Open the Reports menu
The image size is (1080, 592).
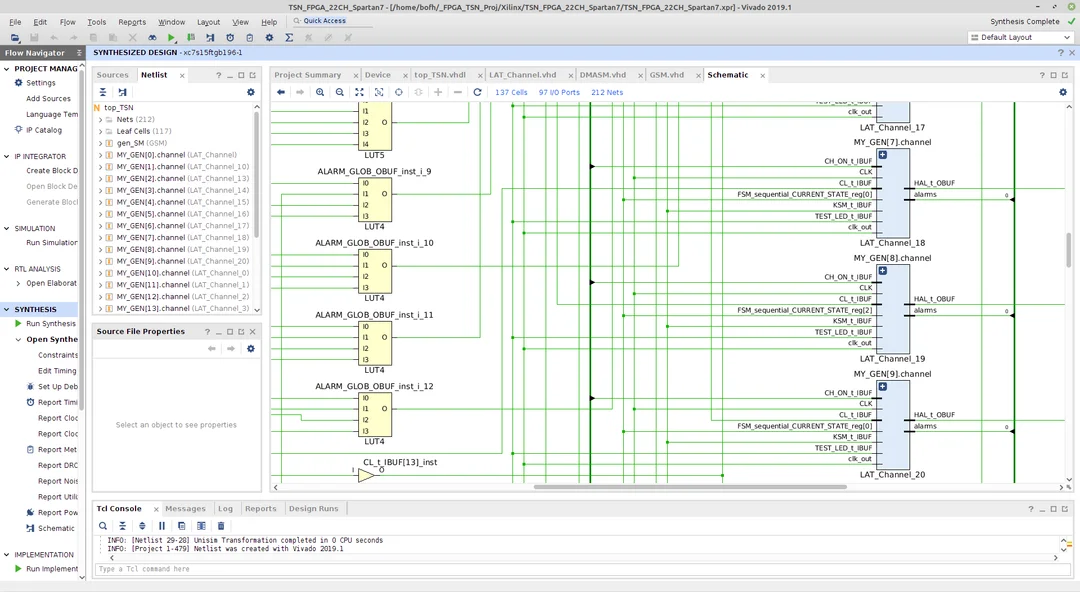[x=132, y=22]
